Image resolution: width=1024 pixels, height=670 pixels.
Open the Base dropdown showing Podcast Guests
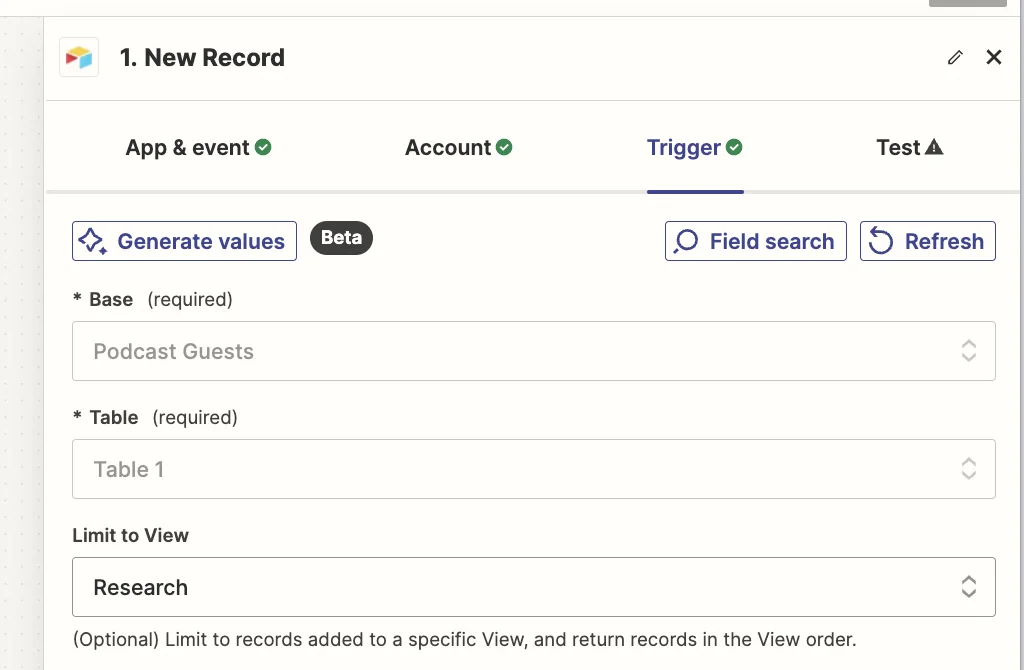pyautogui.click(x=534, y=351)
